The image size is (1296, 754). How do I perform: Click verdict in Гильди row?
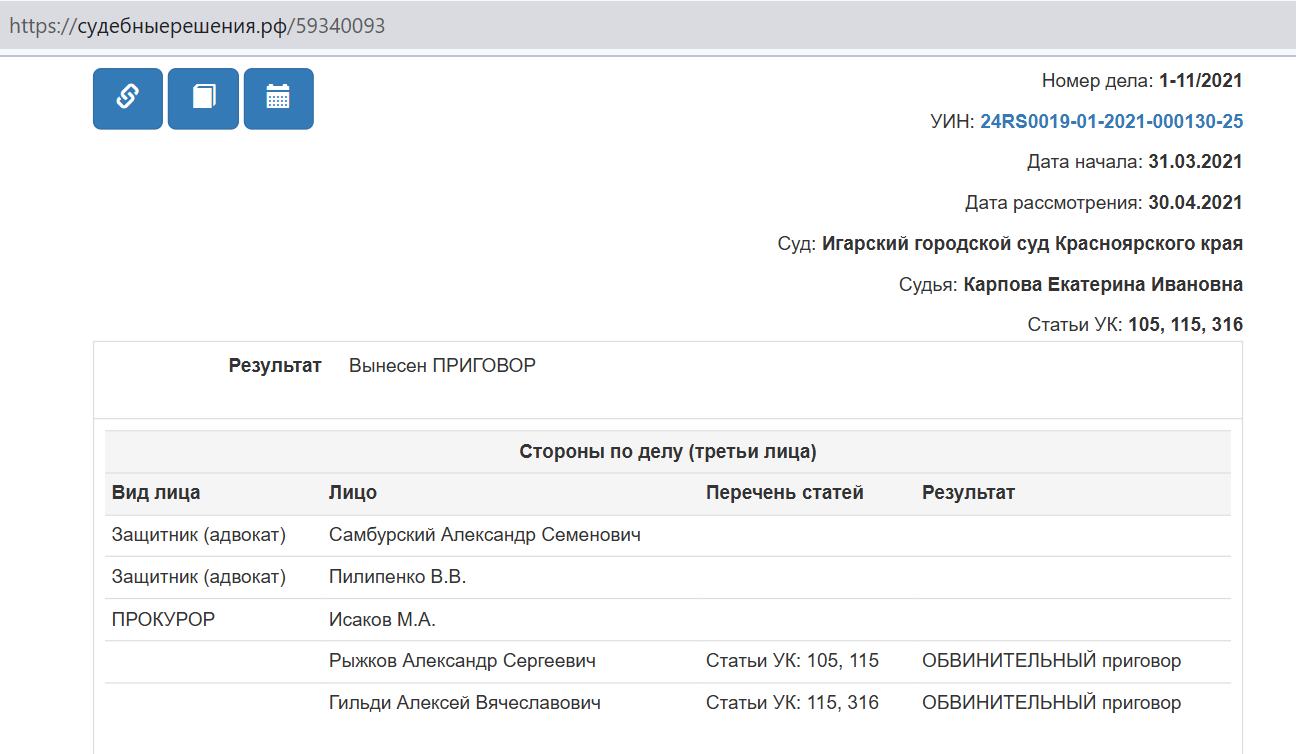pyautogui.click(x=1052, y=703)
